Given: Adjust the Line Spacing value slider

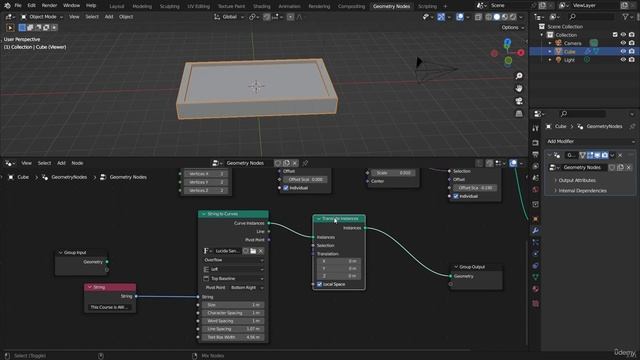Looking at the screenshot, I should [233, 329].
